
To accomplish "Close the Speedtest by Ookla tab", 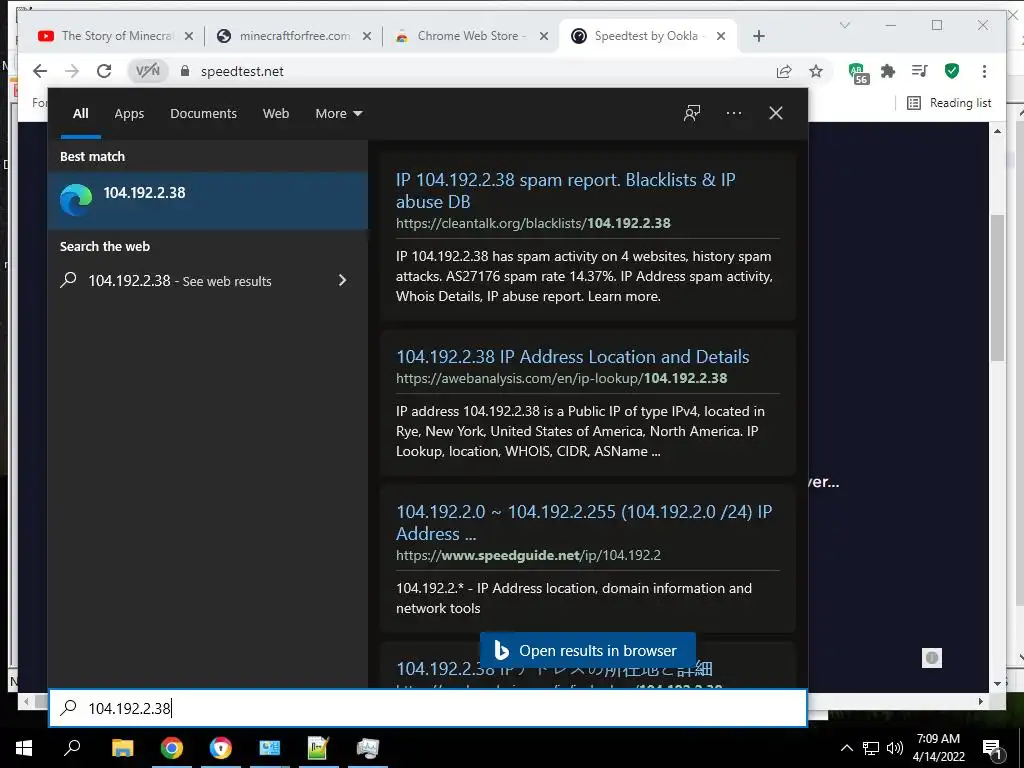I will [721, 36].
